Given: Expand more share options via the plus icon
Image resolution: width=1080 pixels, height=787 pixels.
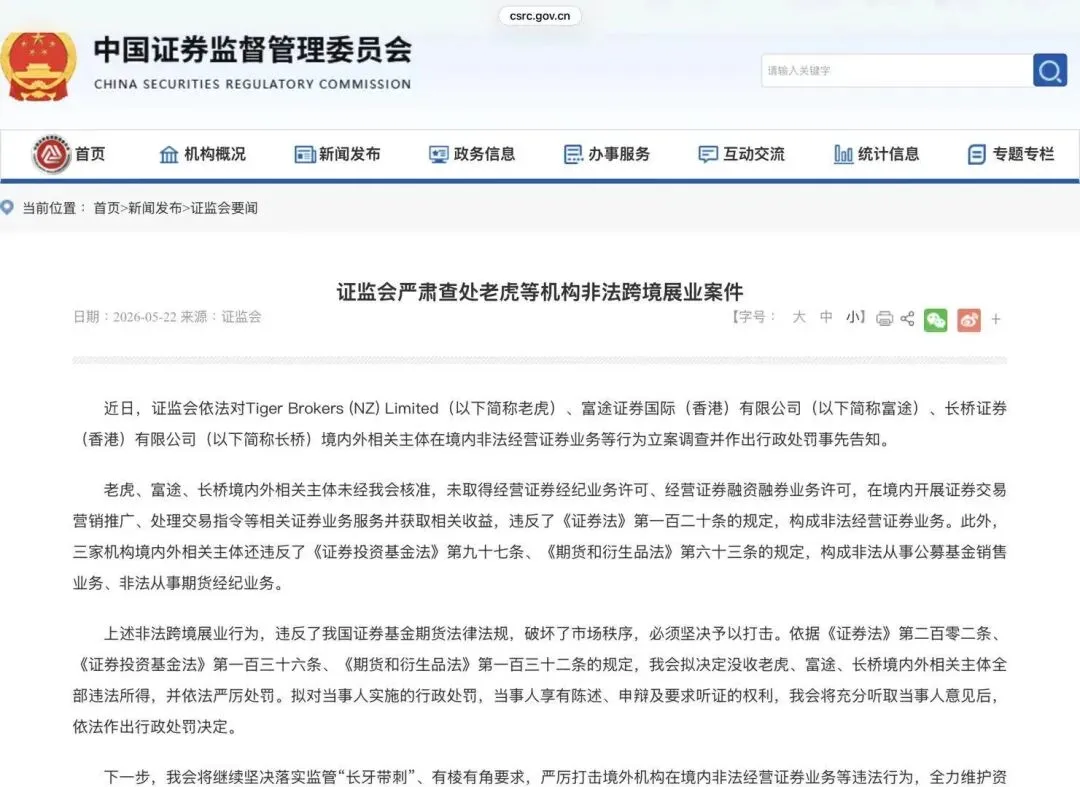Looking at the screenshot, I should (995, 319).
